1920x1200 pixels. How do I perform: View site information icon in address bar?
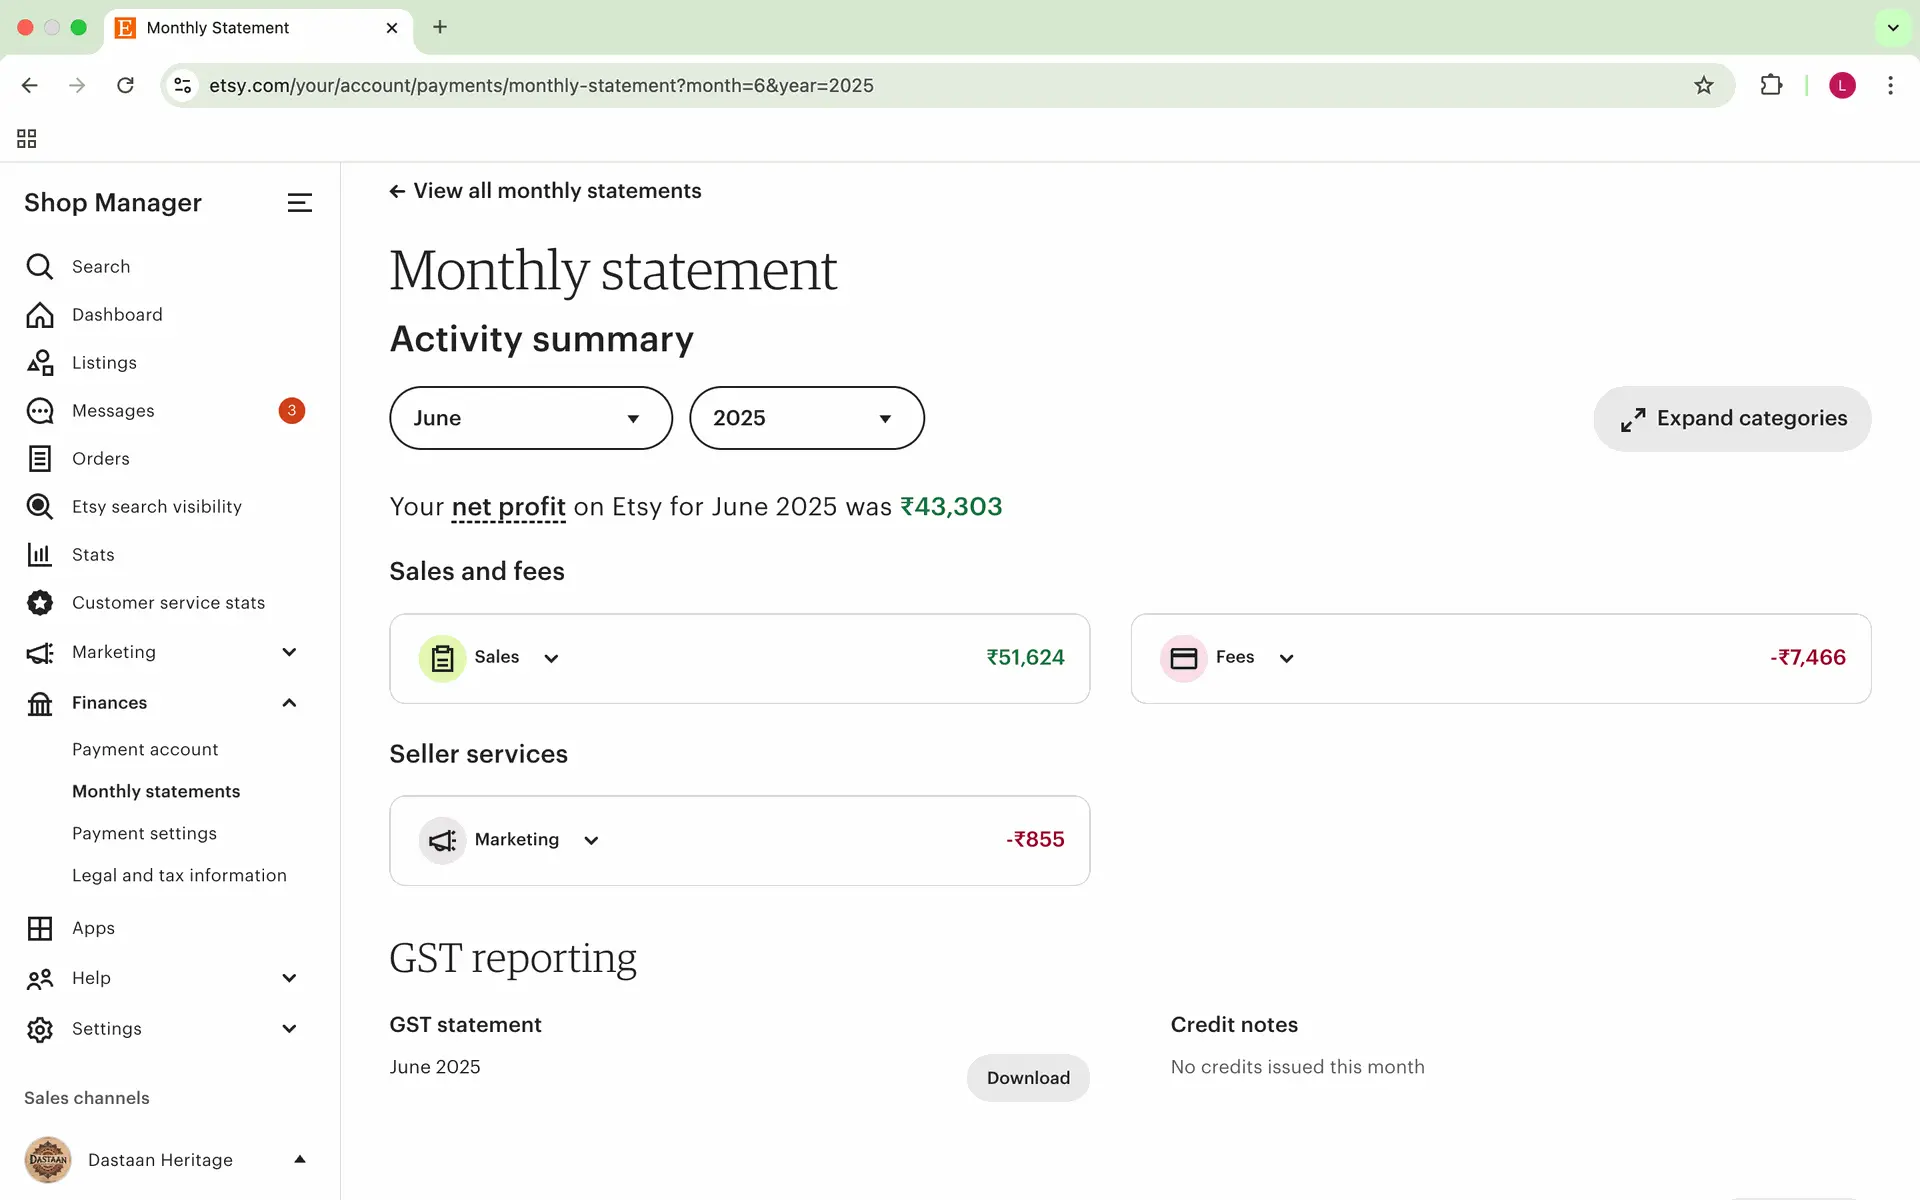point(183,85)
